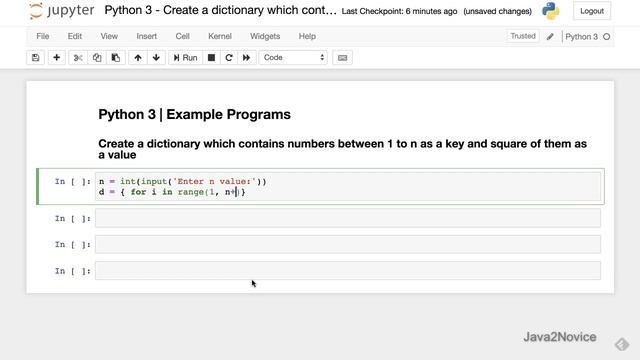Viewport: 640px width, 360px height.
Task: Restart the kernel icon
Action: coord(229,58)
